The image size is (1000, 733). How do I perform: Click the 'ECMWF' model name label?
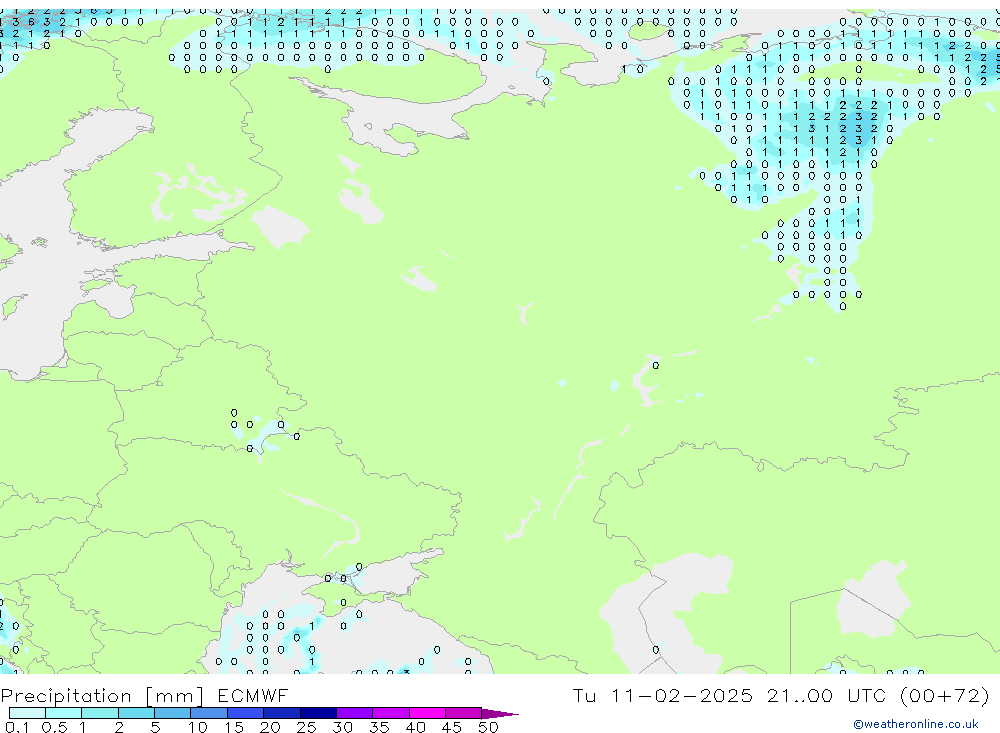253,695
